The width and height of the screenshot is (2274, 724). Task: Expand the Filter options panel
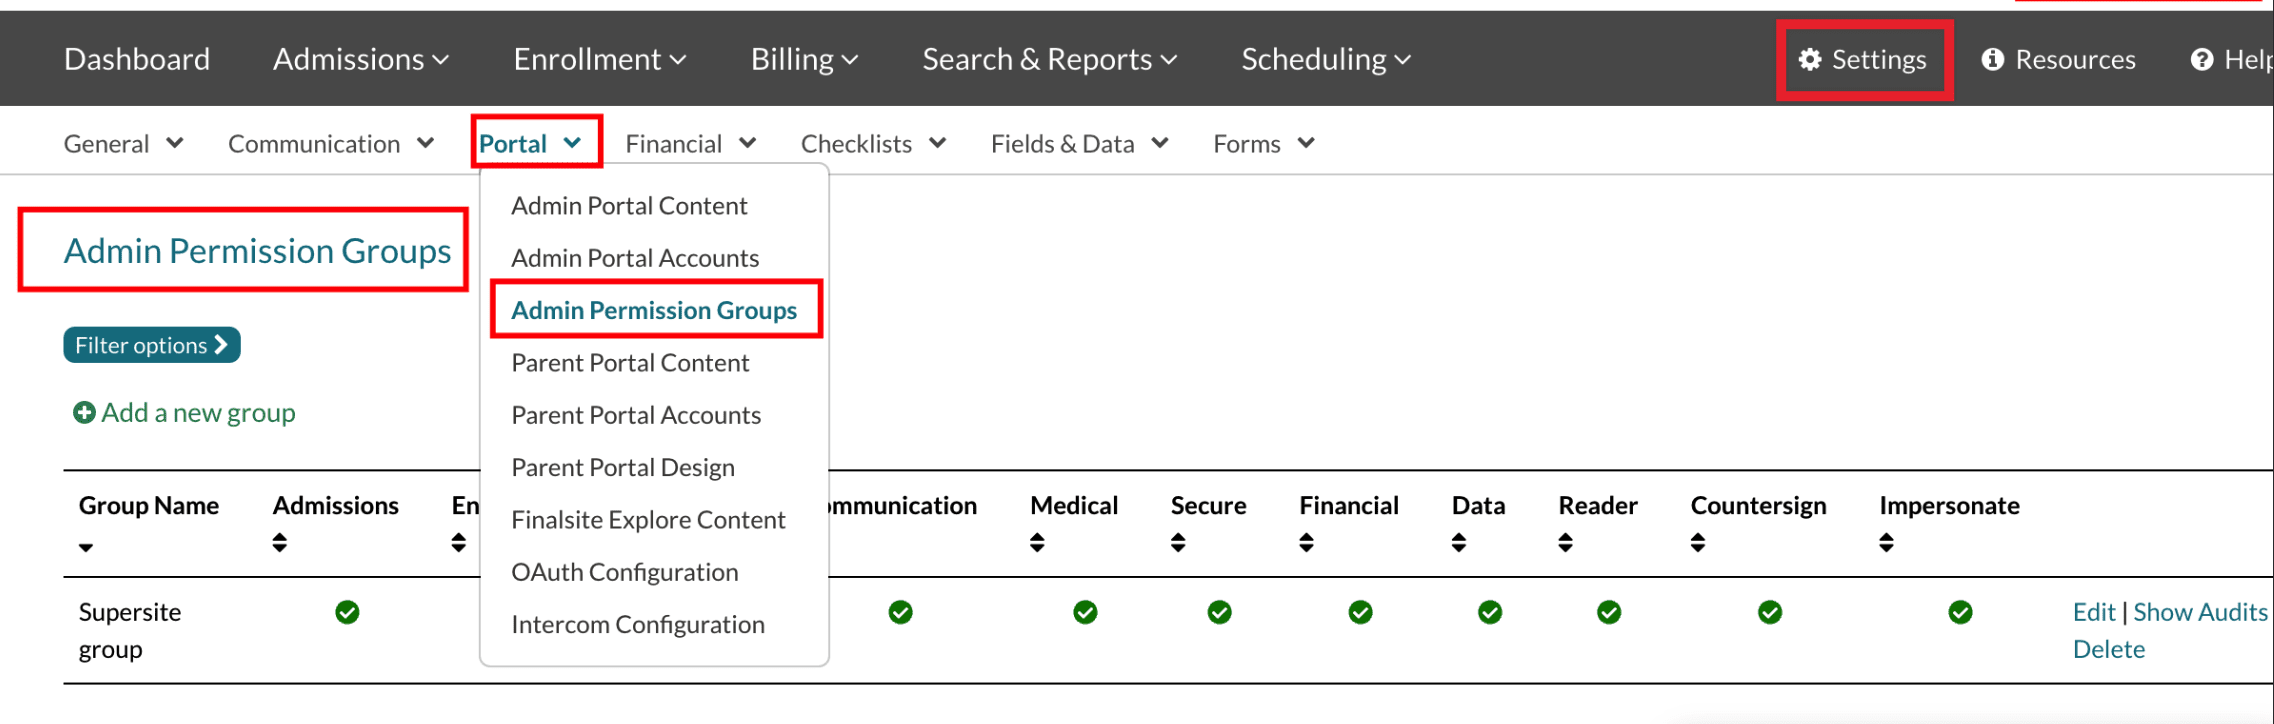coord(152,345)
